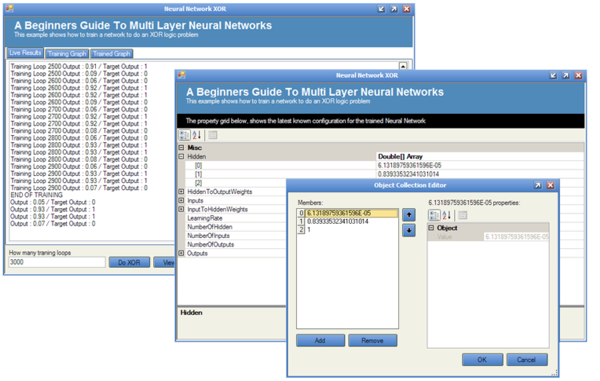Confirm with OK in Object Collection Editor
The image size is (600, 381).
pyautogui.click(x=482, y=360)
